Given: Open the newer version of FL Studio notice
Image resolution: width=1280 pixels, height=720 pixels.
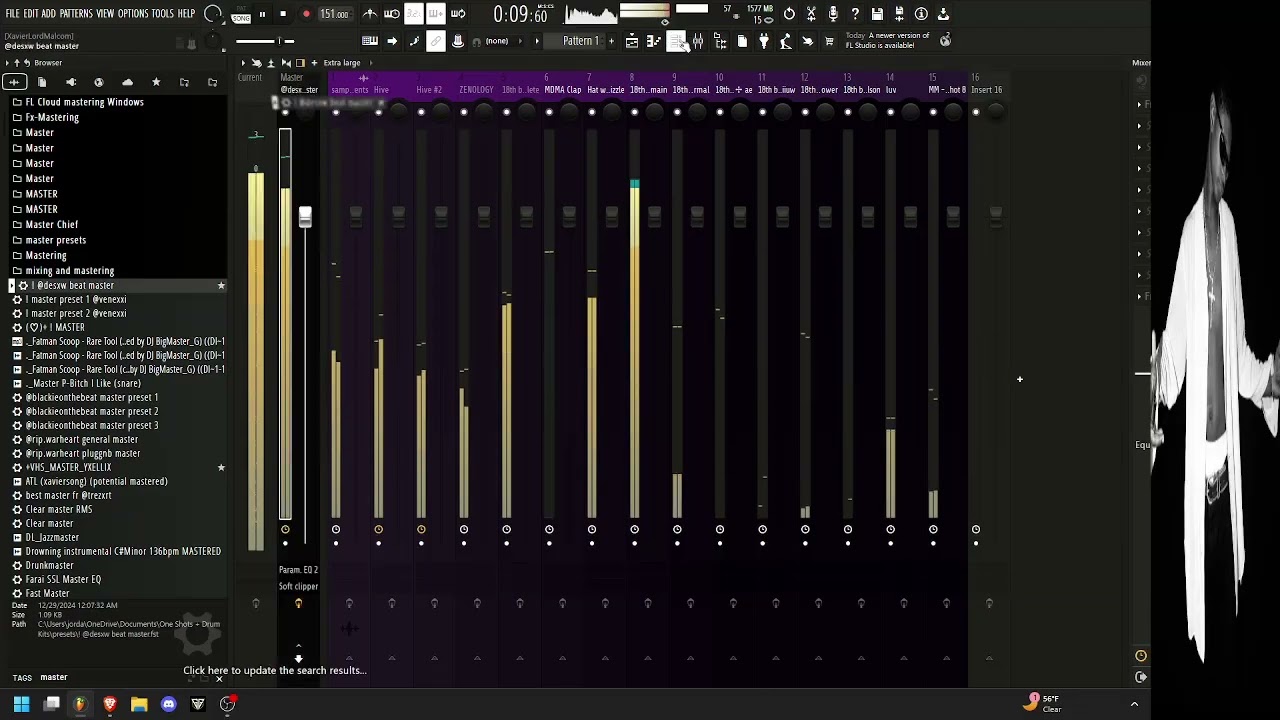Looking at the screenshot, I should pyautogui.click(x=887, y=40).
